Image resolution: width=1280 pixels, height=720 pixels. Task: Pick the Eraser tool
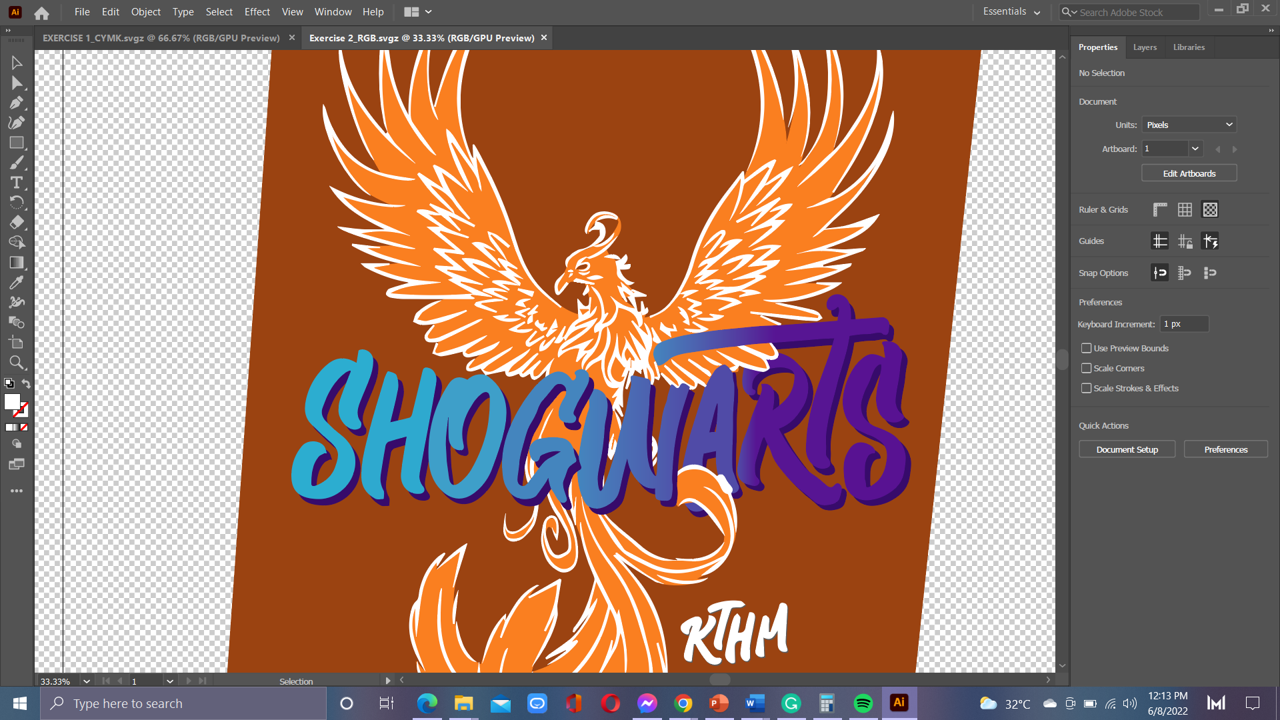17,223
